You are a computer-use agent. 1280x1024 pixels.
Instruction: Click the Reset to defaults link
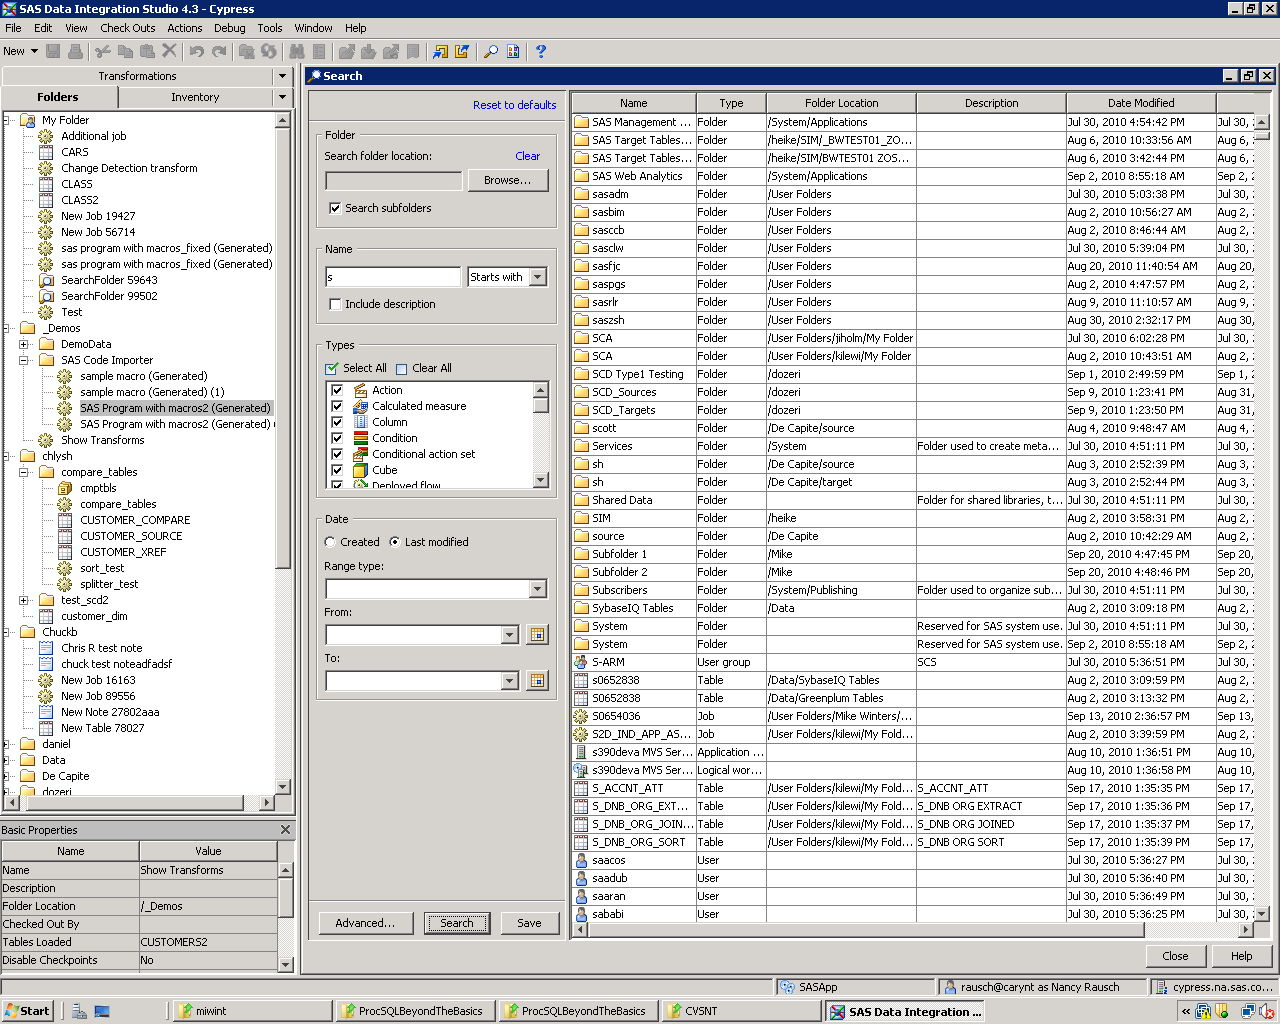tap(514, 105)
